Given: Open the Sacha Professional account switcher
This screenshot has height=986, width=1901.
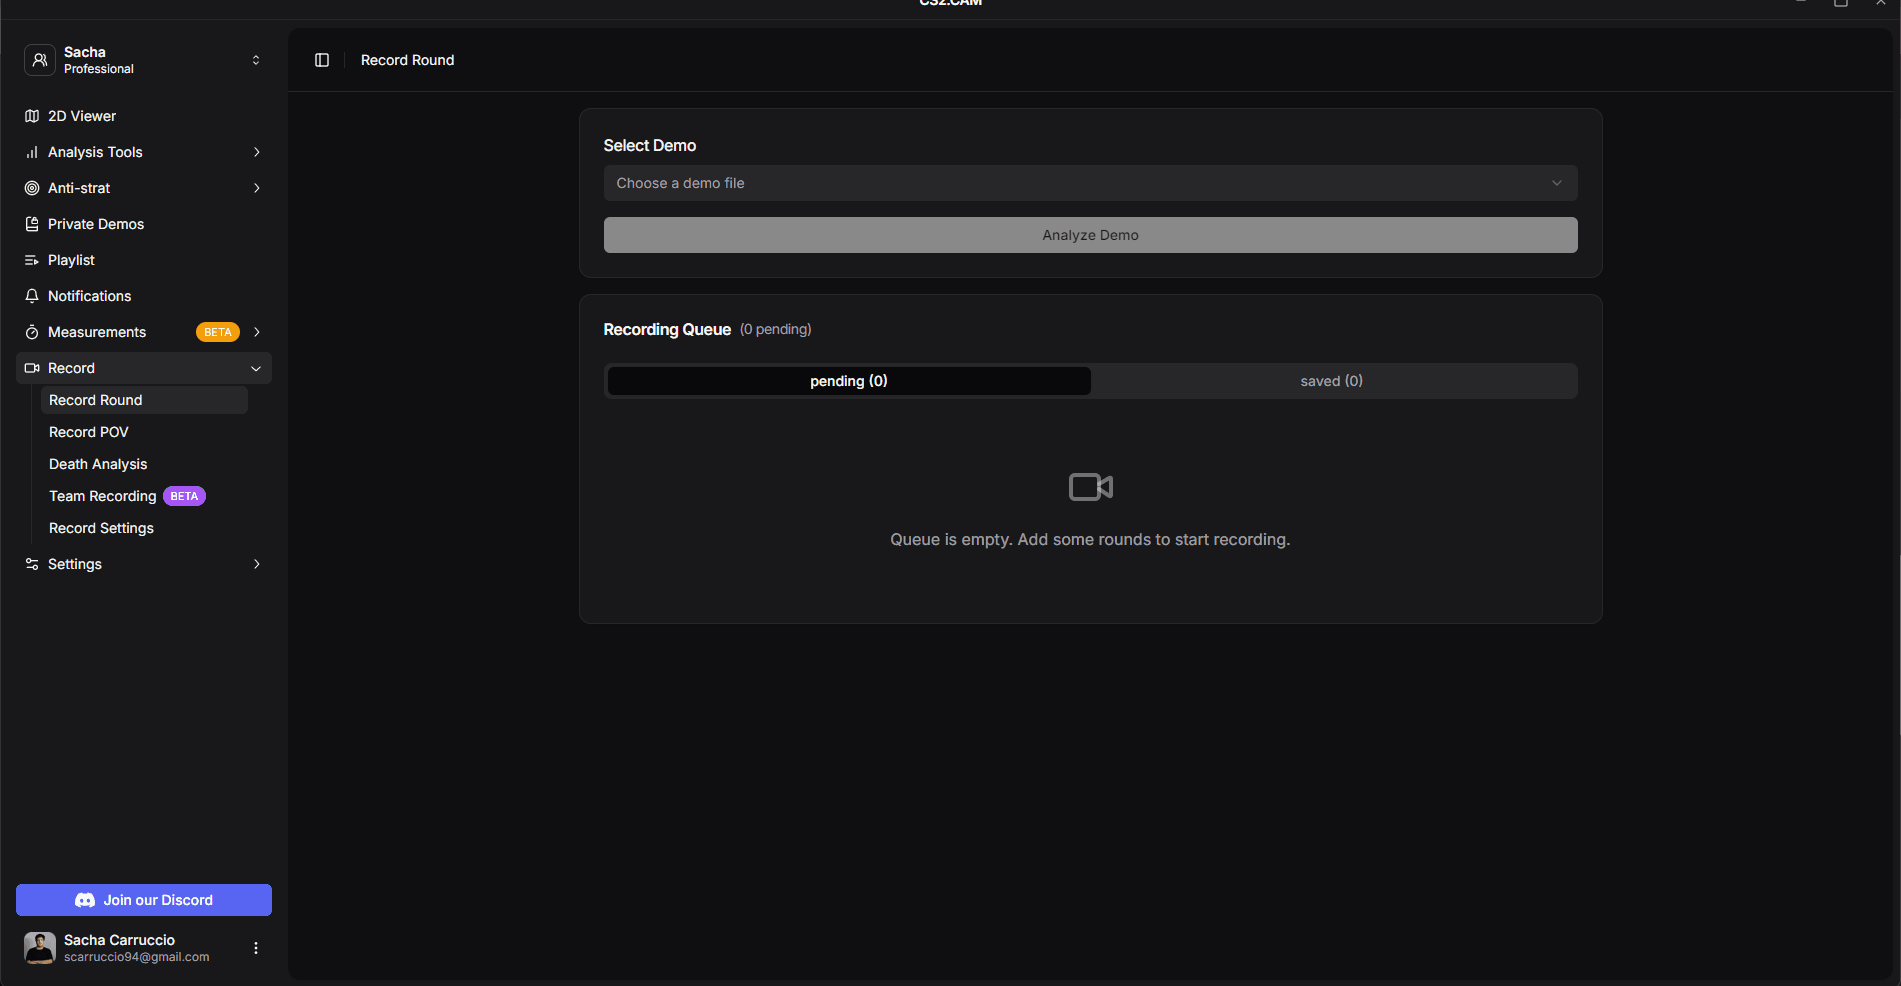Looking at the screenshot, I should [x=144, y=60].
